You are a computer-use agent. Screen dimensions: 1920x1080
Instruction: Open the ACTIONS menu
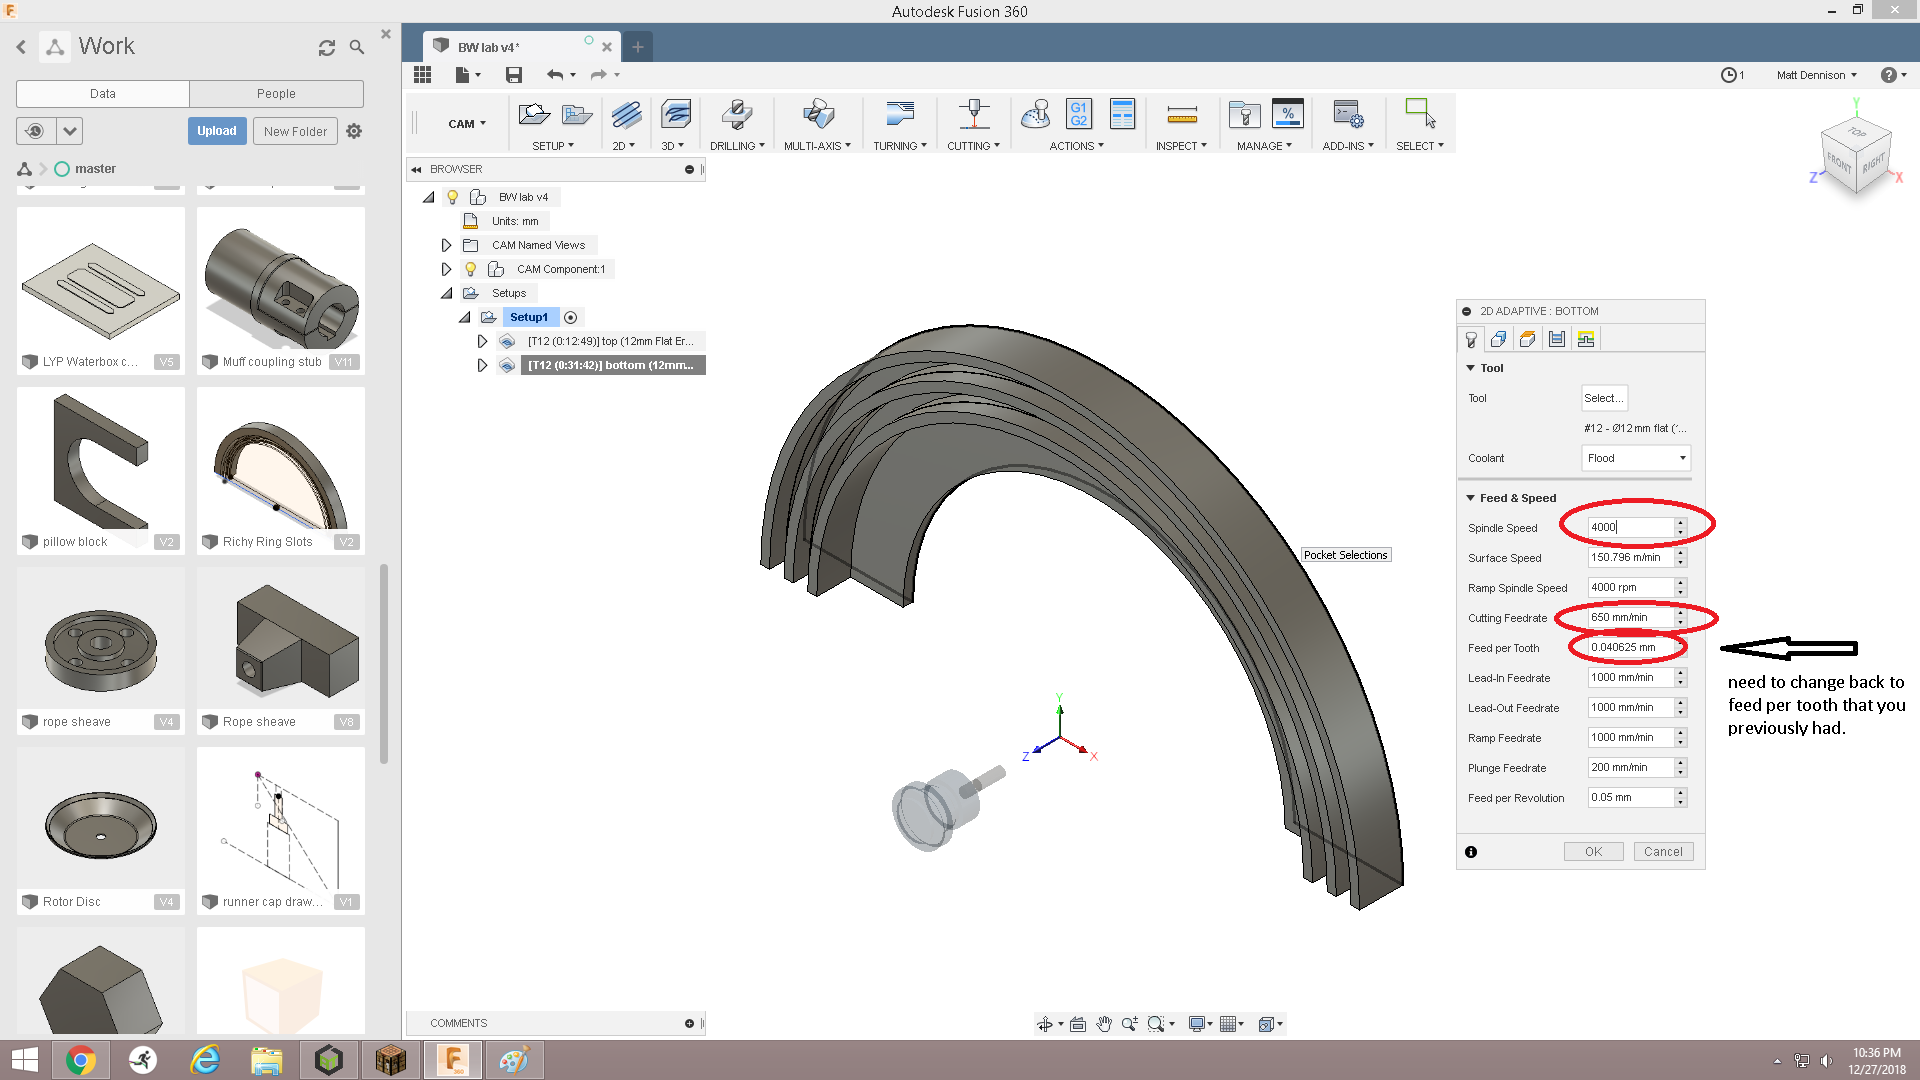click(1077, 146)
